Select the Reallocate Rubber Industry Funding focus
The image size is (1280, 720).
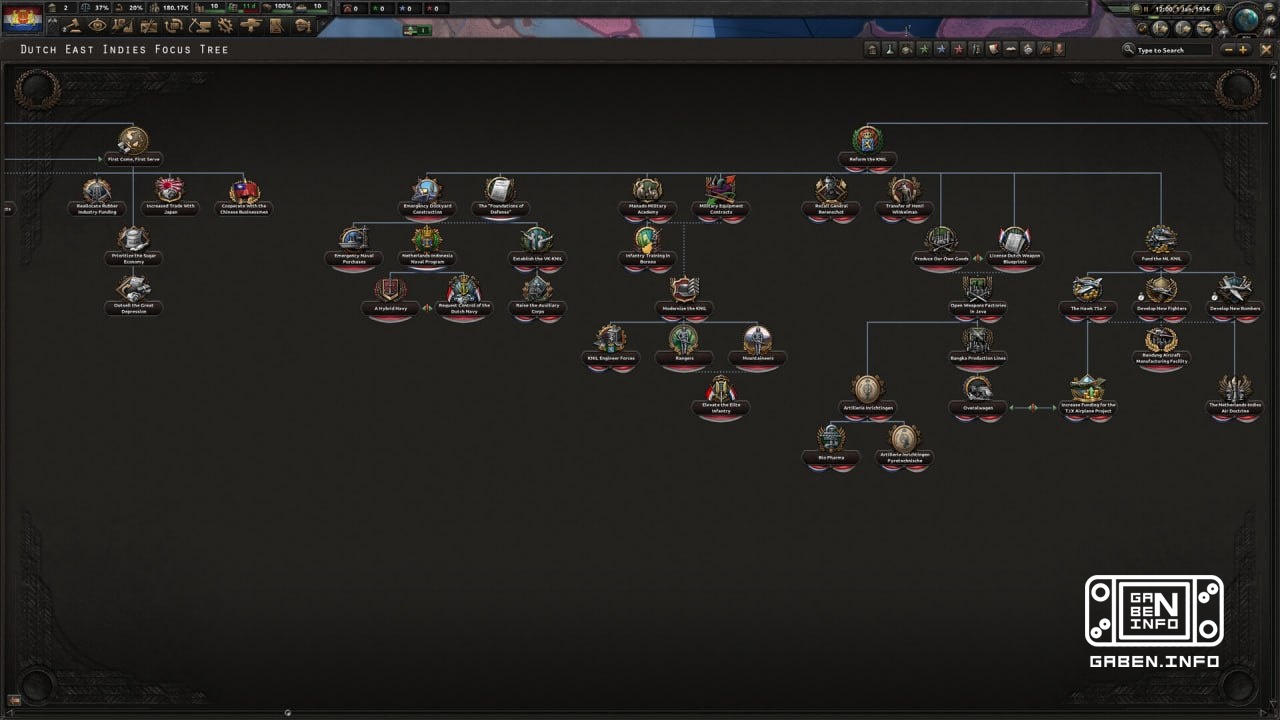[x=97, y=197]
